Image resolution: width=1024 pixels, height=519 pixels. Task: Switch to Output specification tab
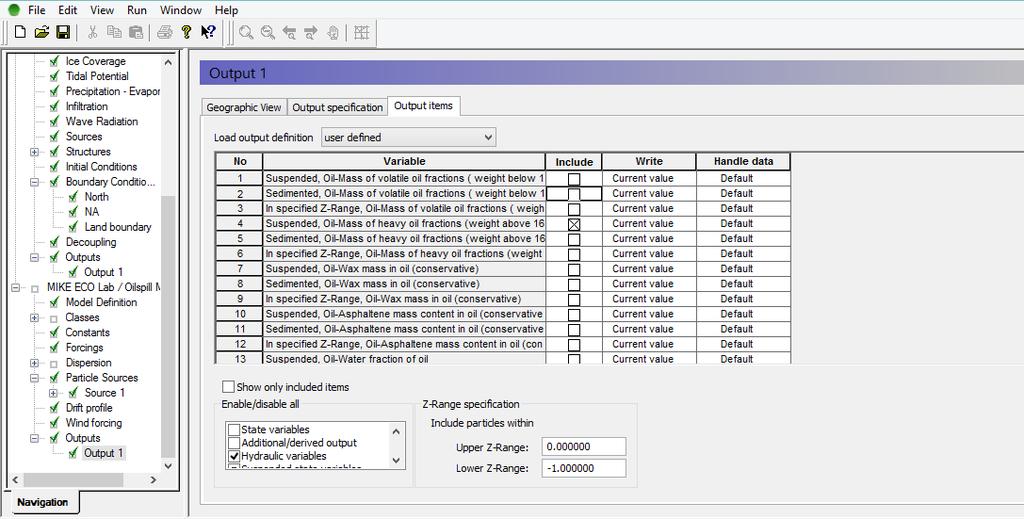[337, 107]
